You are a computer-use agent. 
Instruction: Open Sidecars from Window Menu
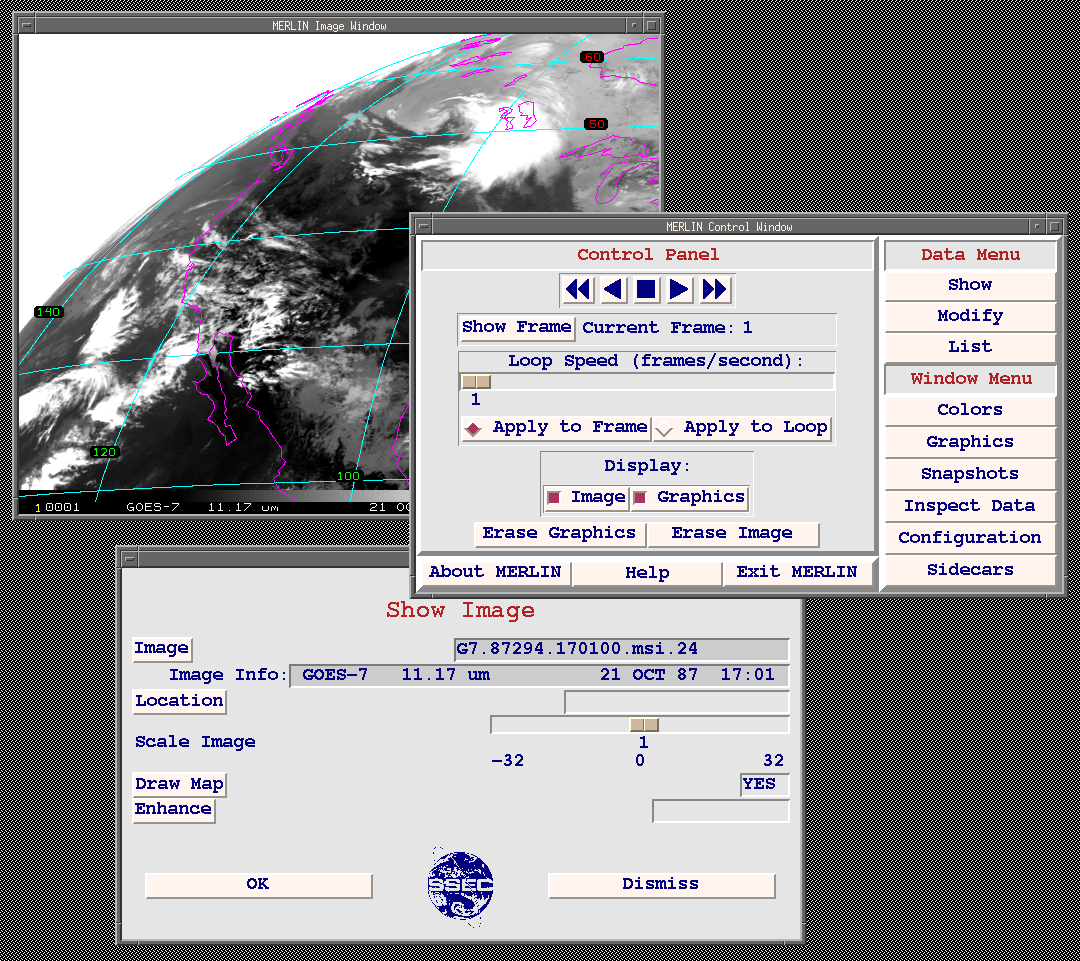pyautogui.click(x=970, y=570)
